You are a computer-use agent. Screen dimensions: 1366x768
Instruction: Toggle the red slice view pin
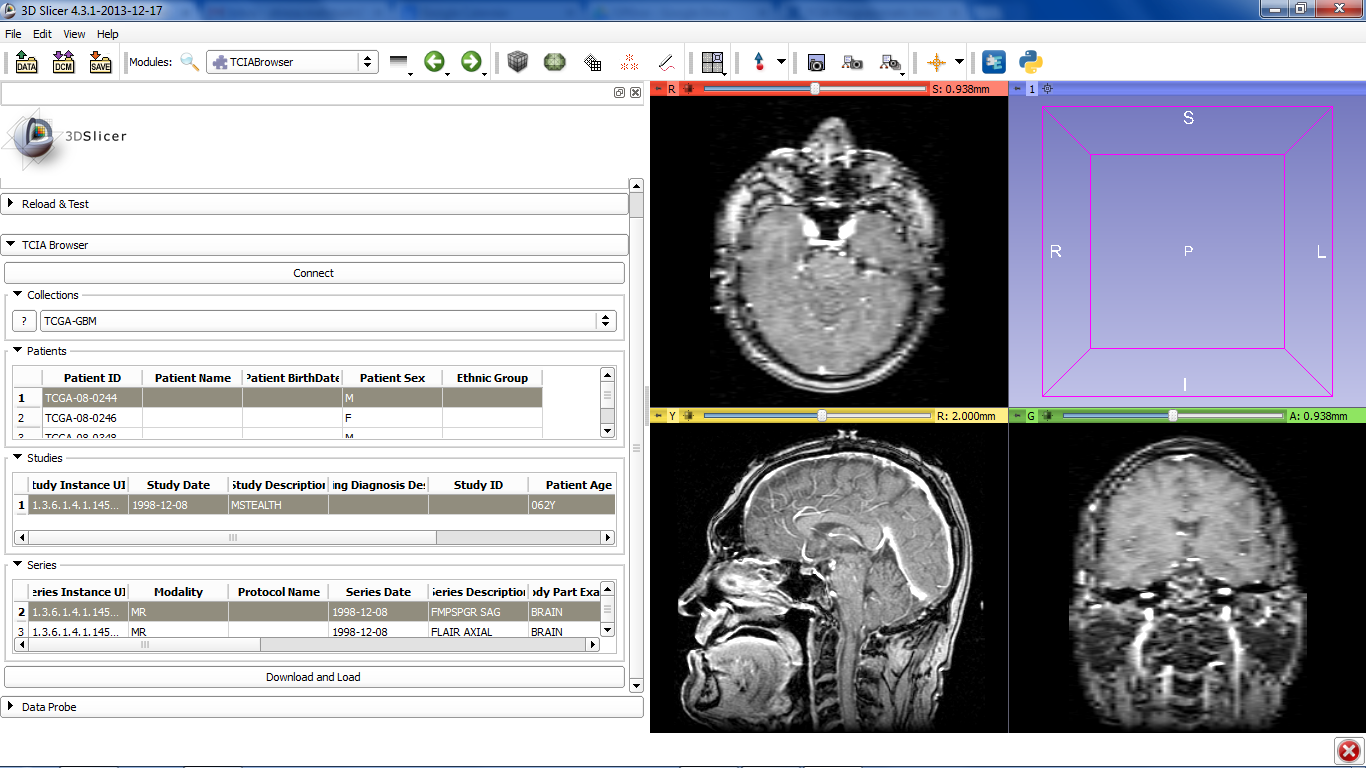658,89
